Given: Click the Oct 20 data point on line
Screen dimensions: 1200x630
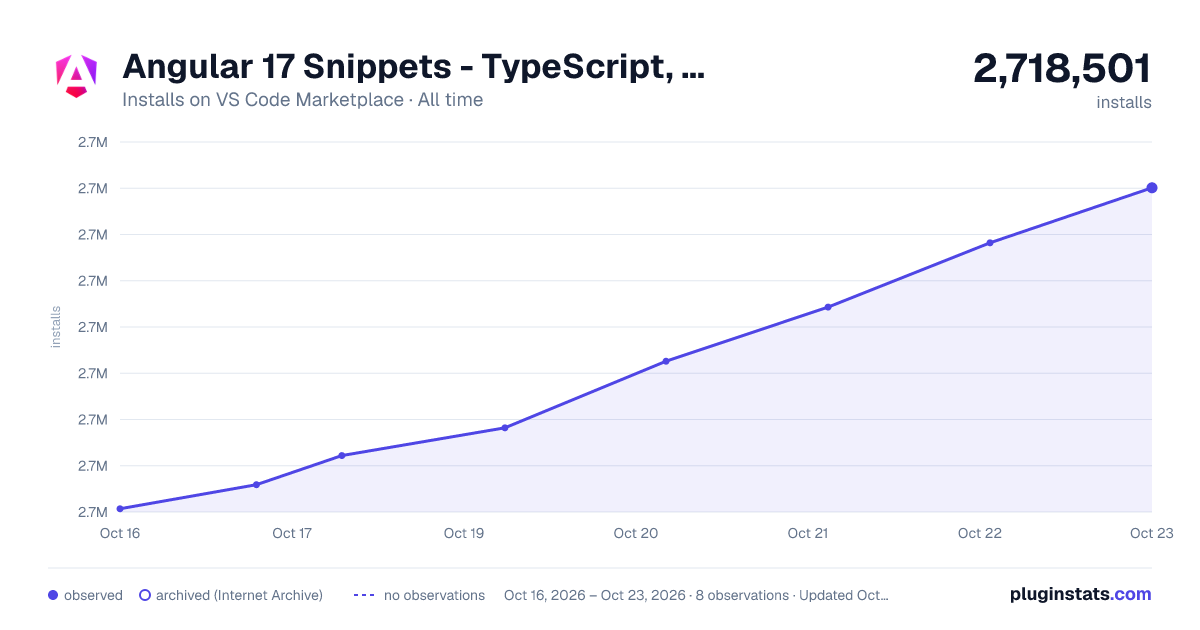Looking at the screenshot, I should coord(666,361).
